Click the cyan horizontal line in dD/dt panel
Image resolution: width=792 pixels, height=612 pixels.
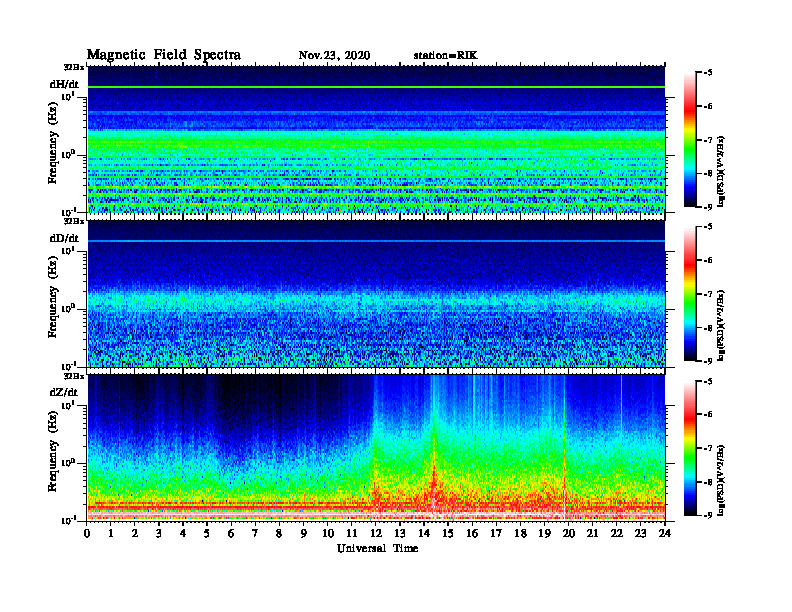point(376,241)
